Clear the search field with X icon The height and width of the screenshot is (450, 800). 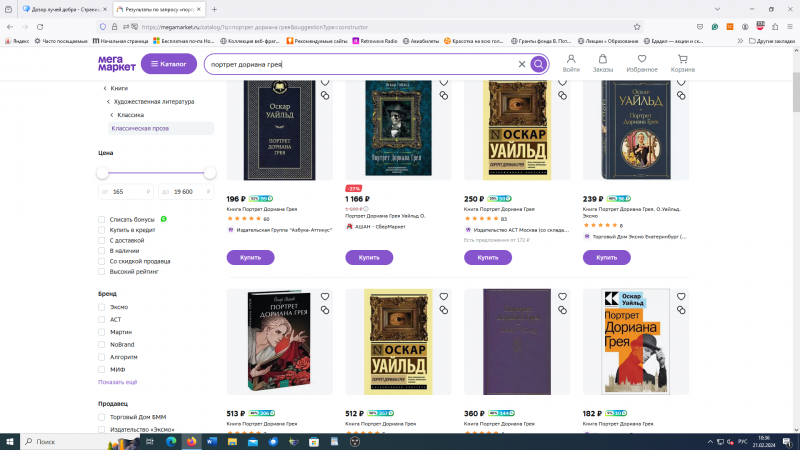coord(521,64)
